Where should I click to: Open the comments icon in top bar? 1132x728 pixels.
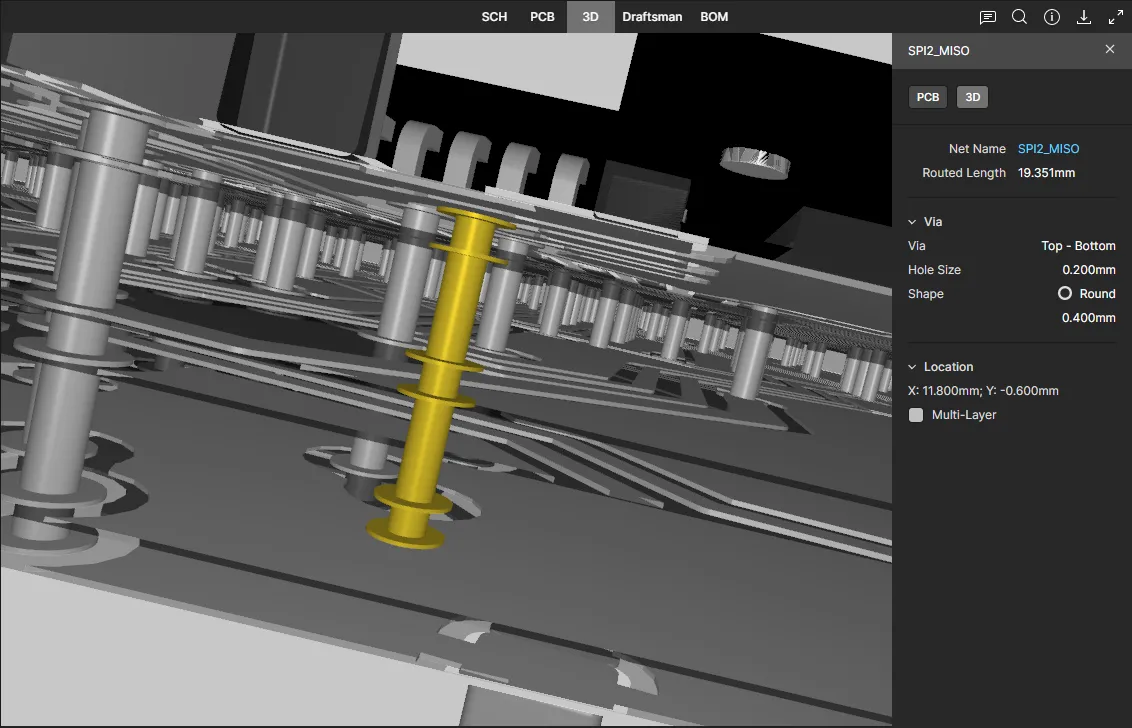(x=987, y=17)
